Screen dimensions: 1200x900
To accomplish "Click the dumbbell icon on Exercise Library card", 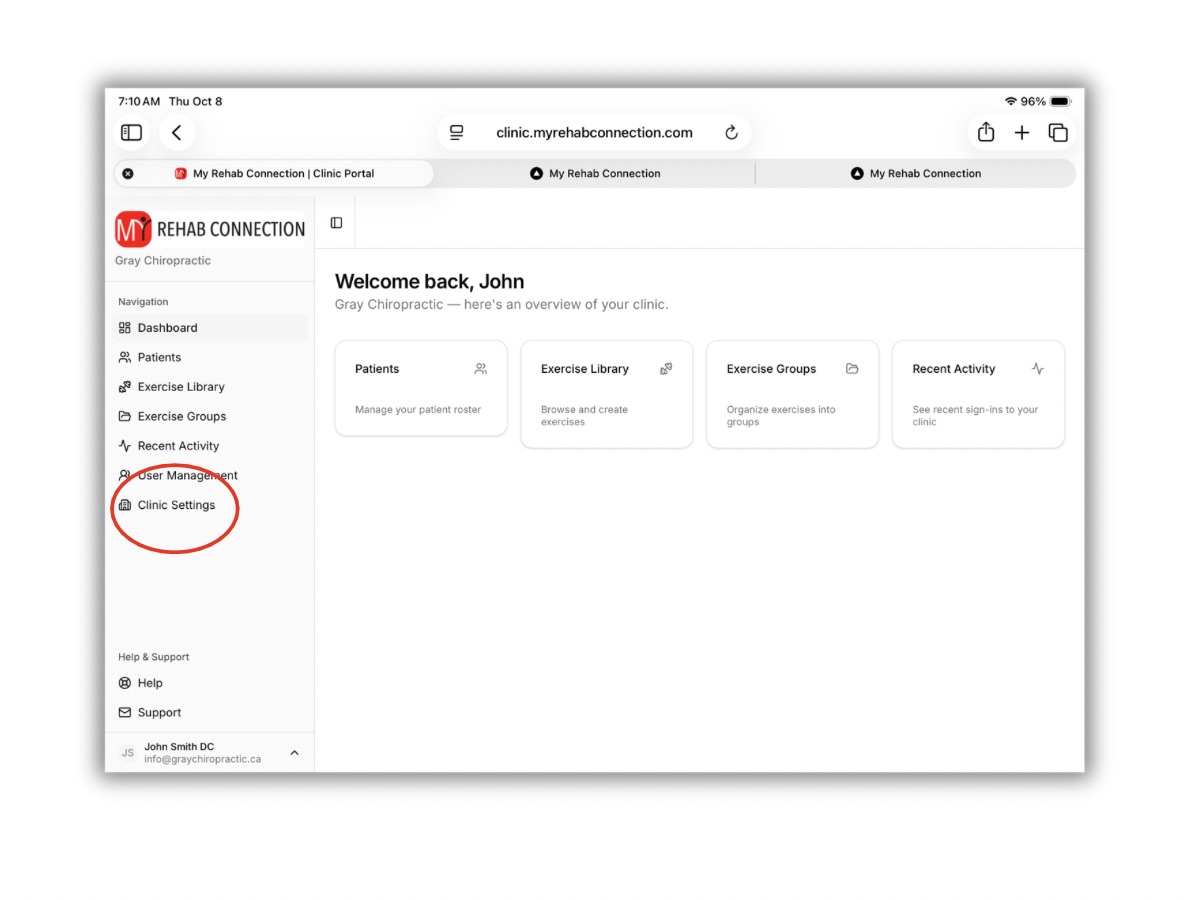I will click(x=666, y=369).
